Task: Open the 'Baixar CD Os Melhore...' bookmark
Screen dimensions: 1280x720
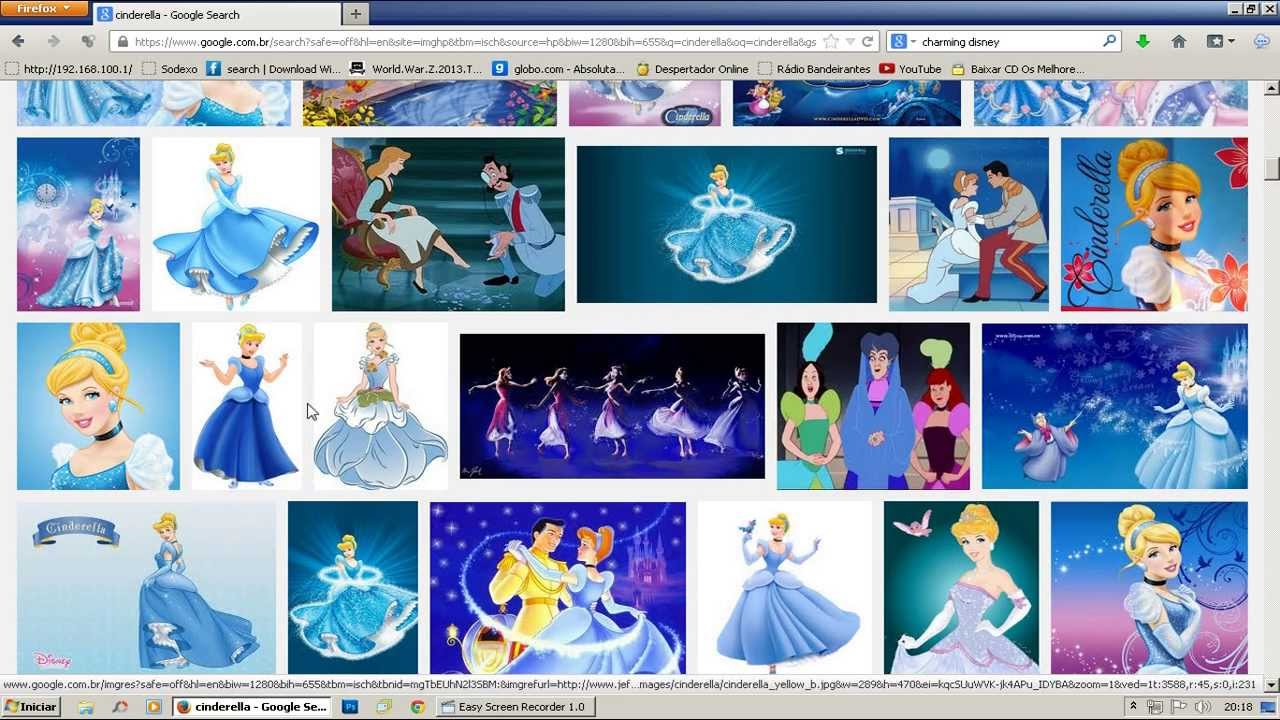Action: 1018,69
